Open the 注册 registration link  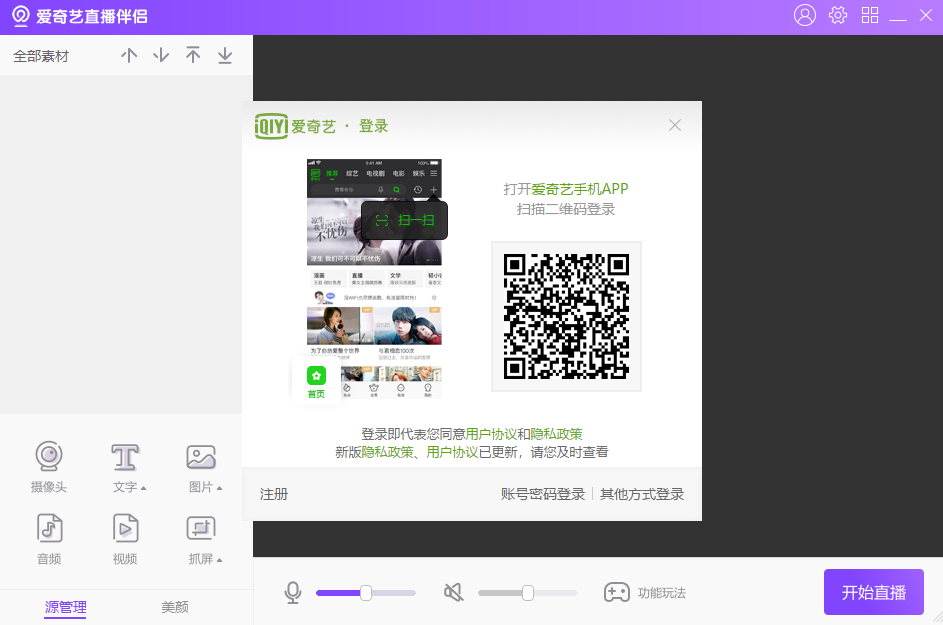coord(273,494)
